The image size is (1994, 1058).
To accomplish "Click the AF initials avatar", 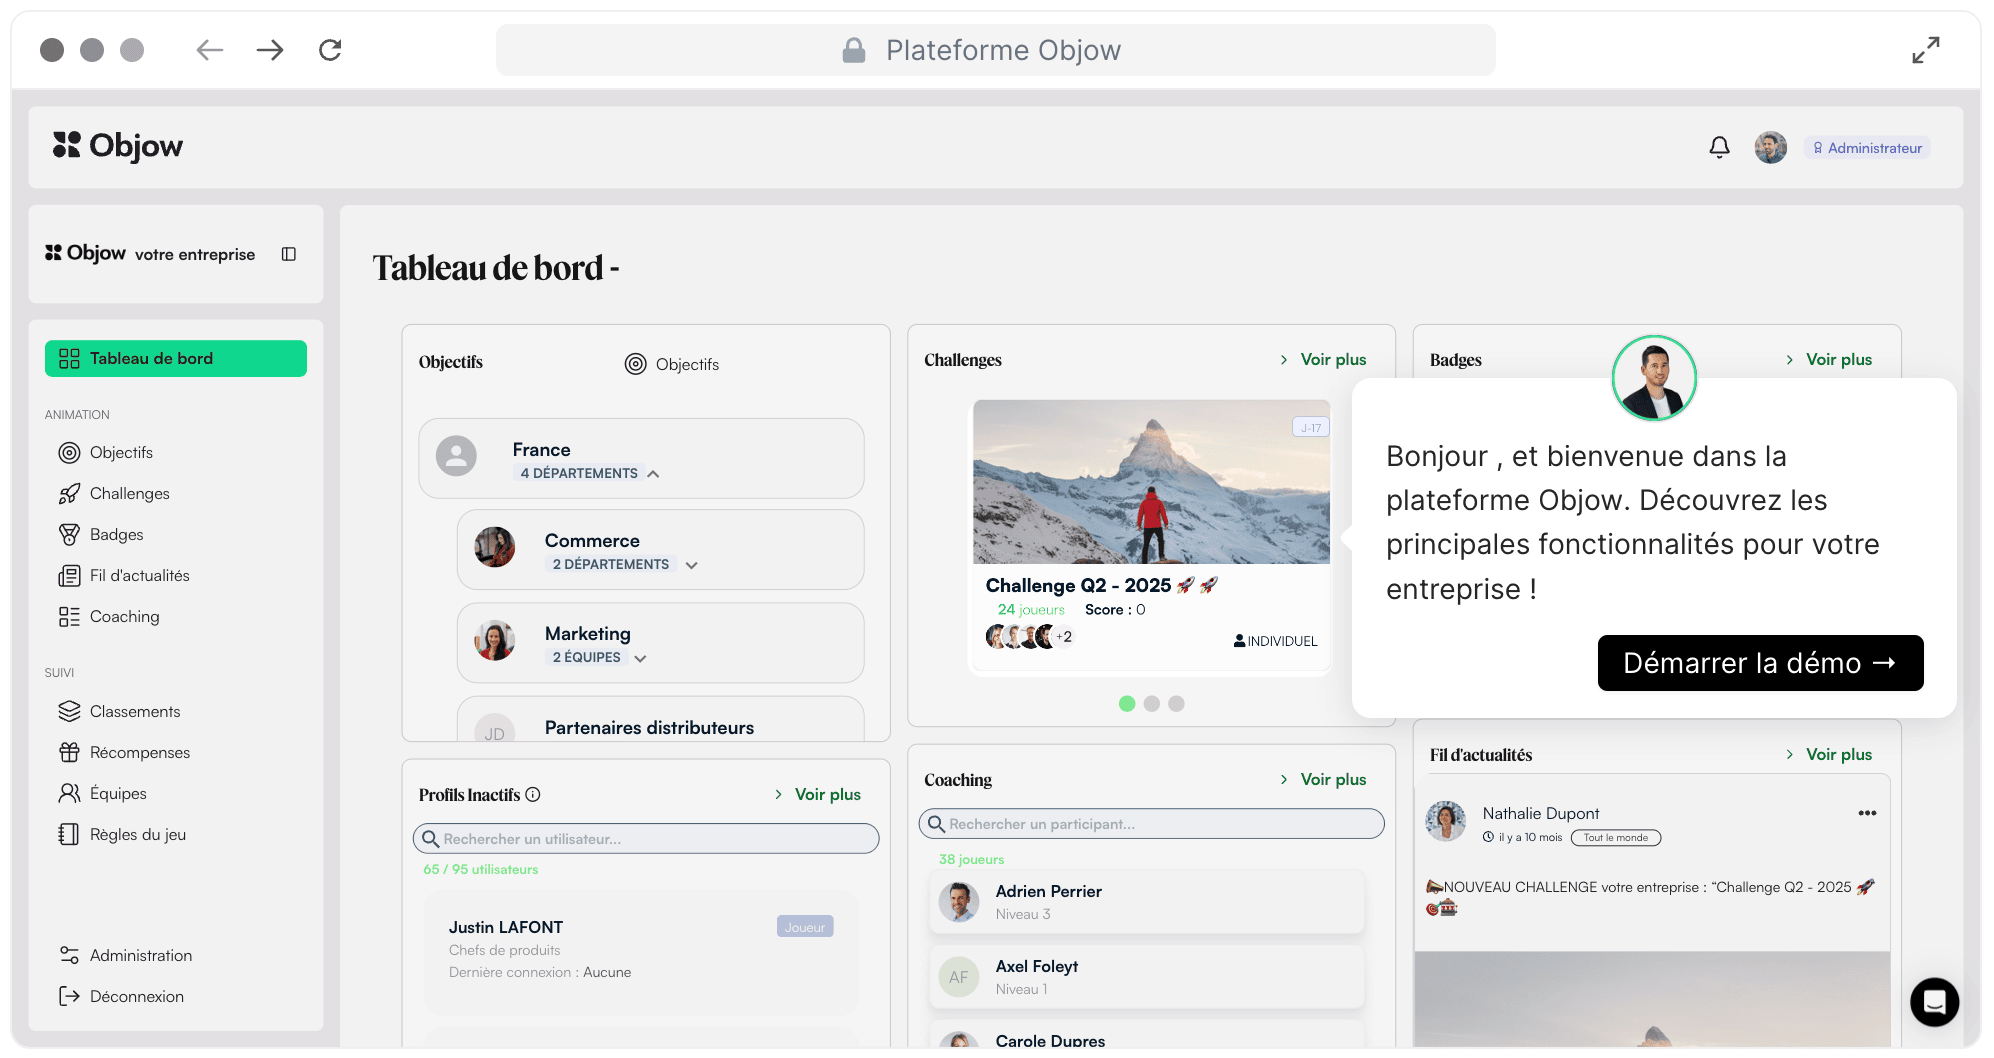I will (958, 977).
